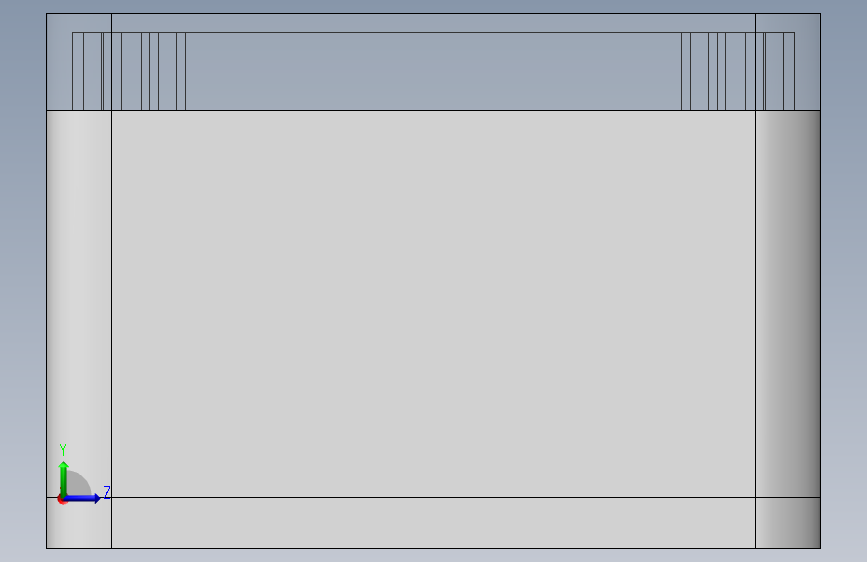Screen dimensions: 867x562
Task: Click the blue Z axis label
Action: click(x=107, y=492)
